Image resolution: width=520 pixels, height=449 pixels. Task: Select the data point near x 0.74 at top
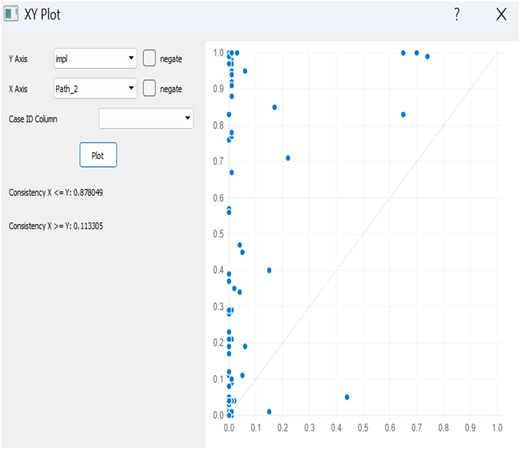coord(427,56)
